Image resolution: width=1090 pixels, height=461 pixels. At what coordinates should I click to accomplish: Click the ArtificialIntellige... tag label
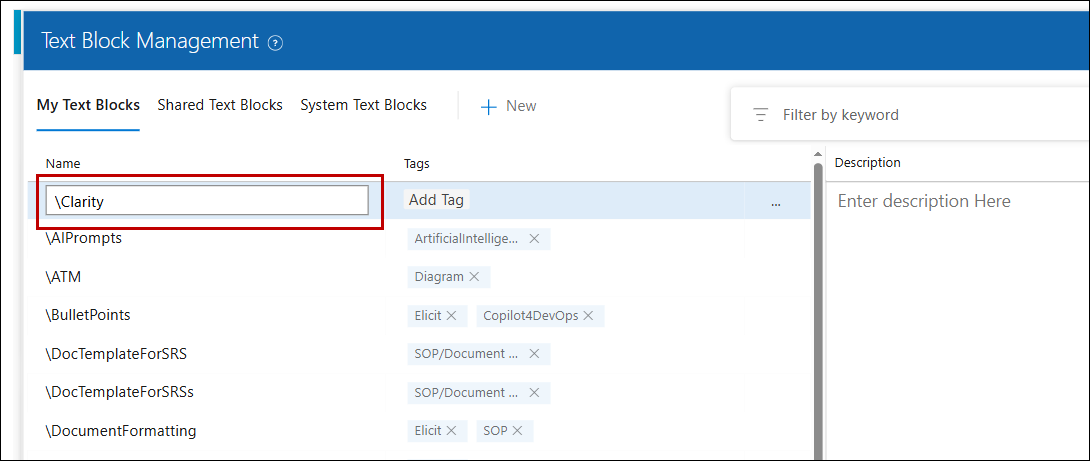pos(466,238)
